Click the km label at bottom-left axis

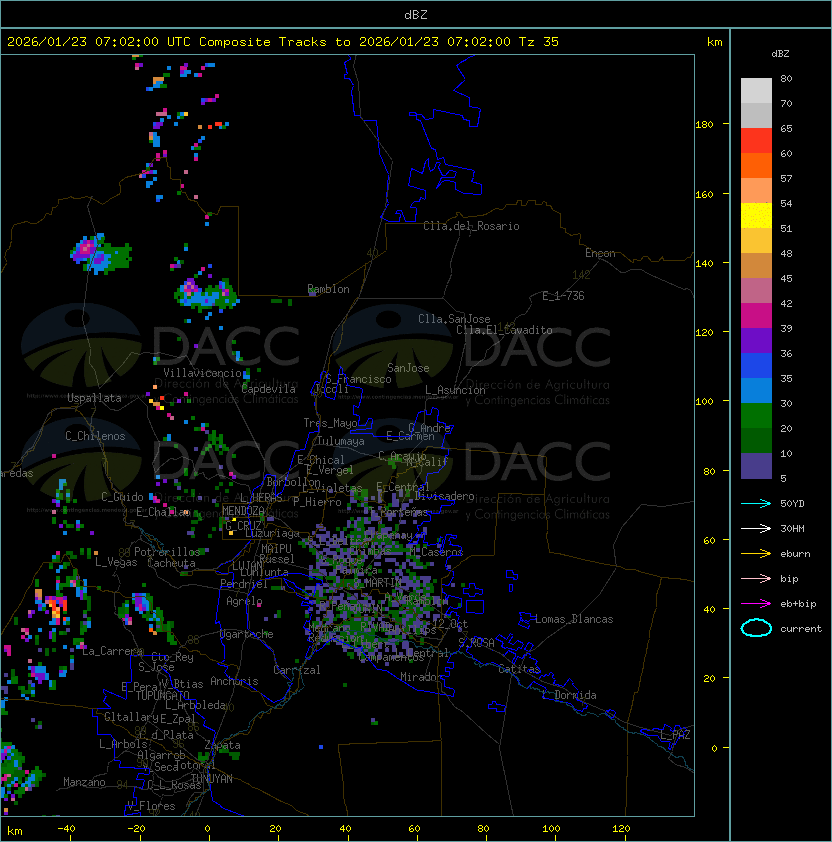[15, 831]
